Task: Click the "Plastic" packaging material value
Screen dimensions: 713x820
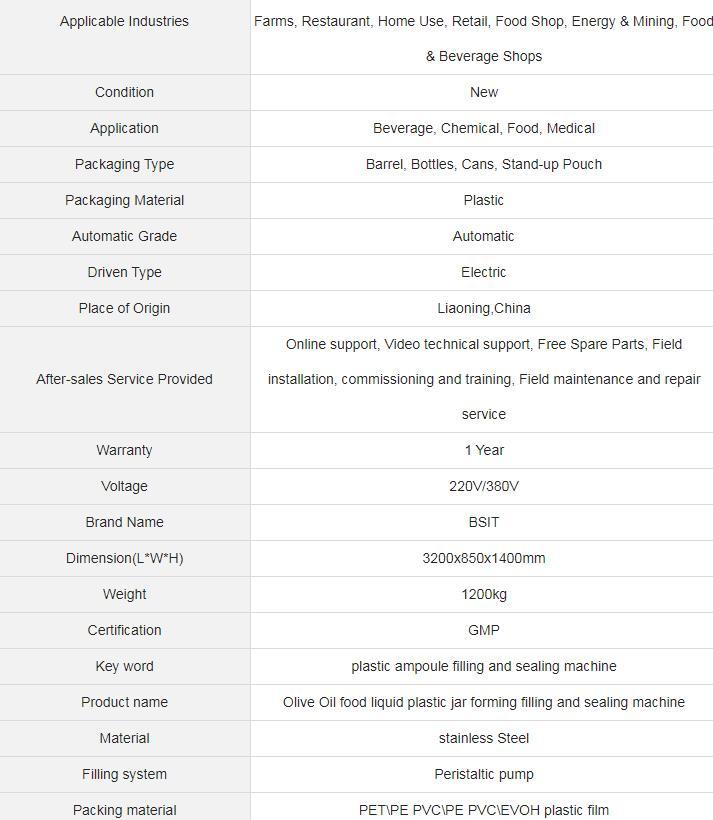Action: click(483, 200)
